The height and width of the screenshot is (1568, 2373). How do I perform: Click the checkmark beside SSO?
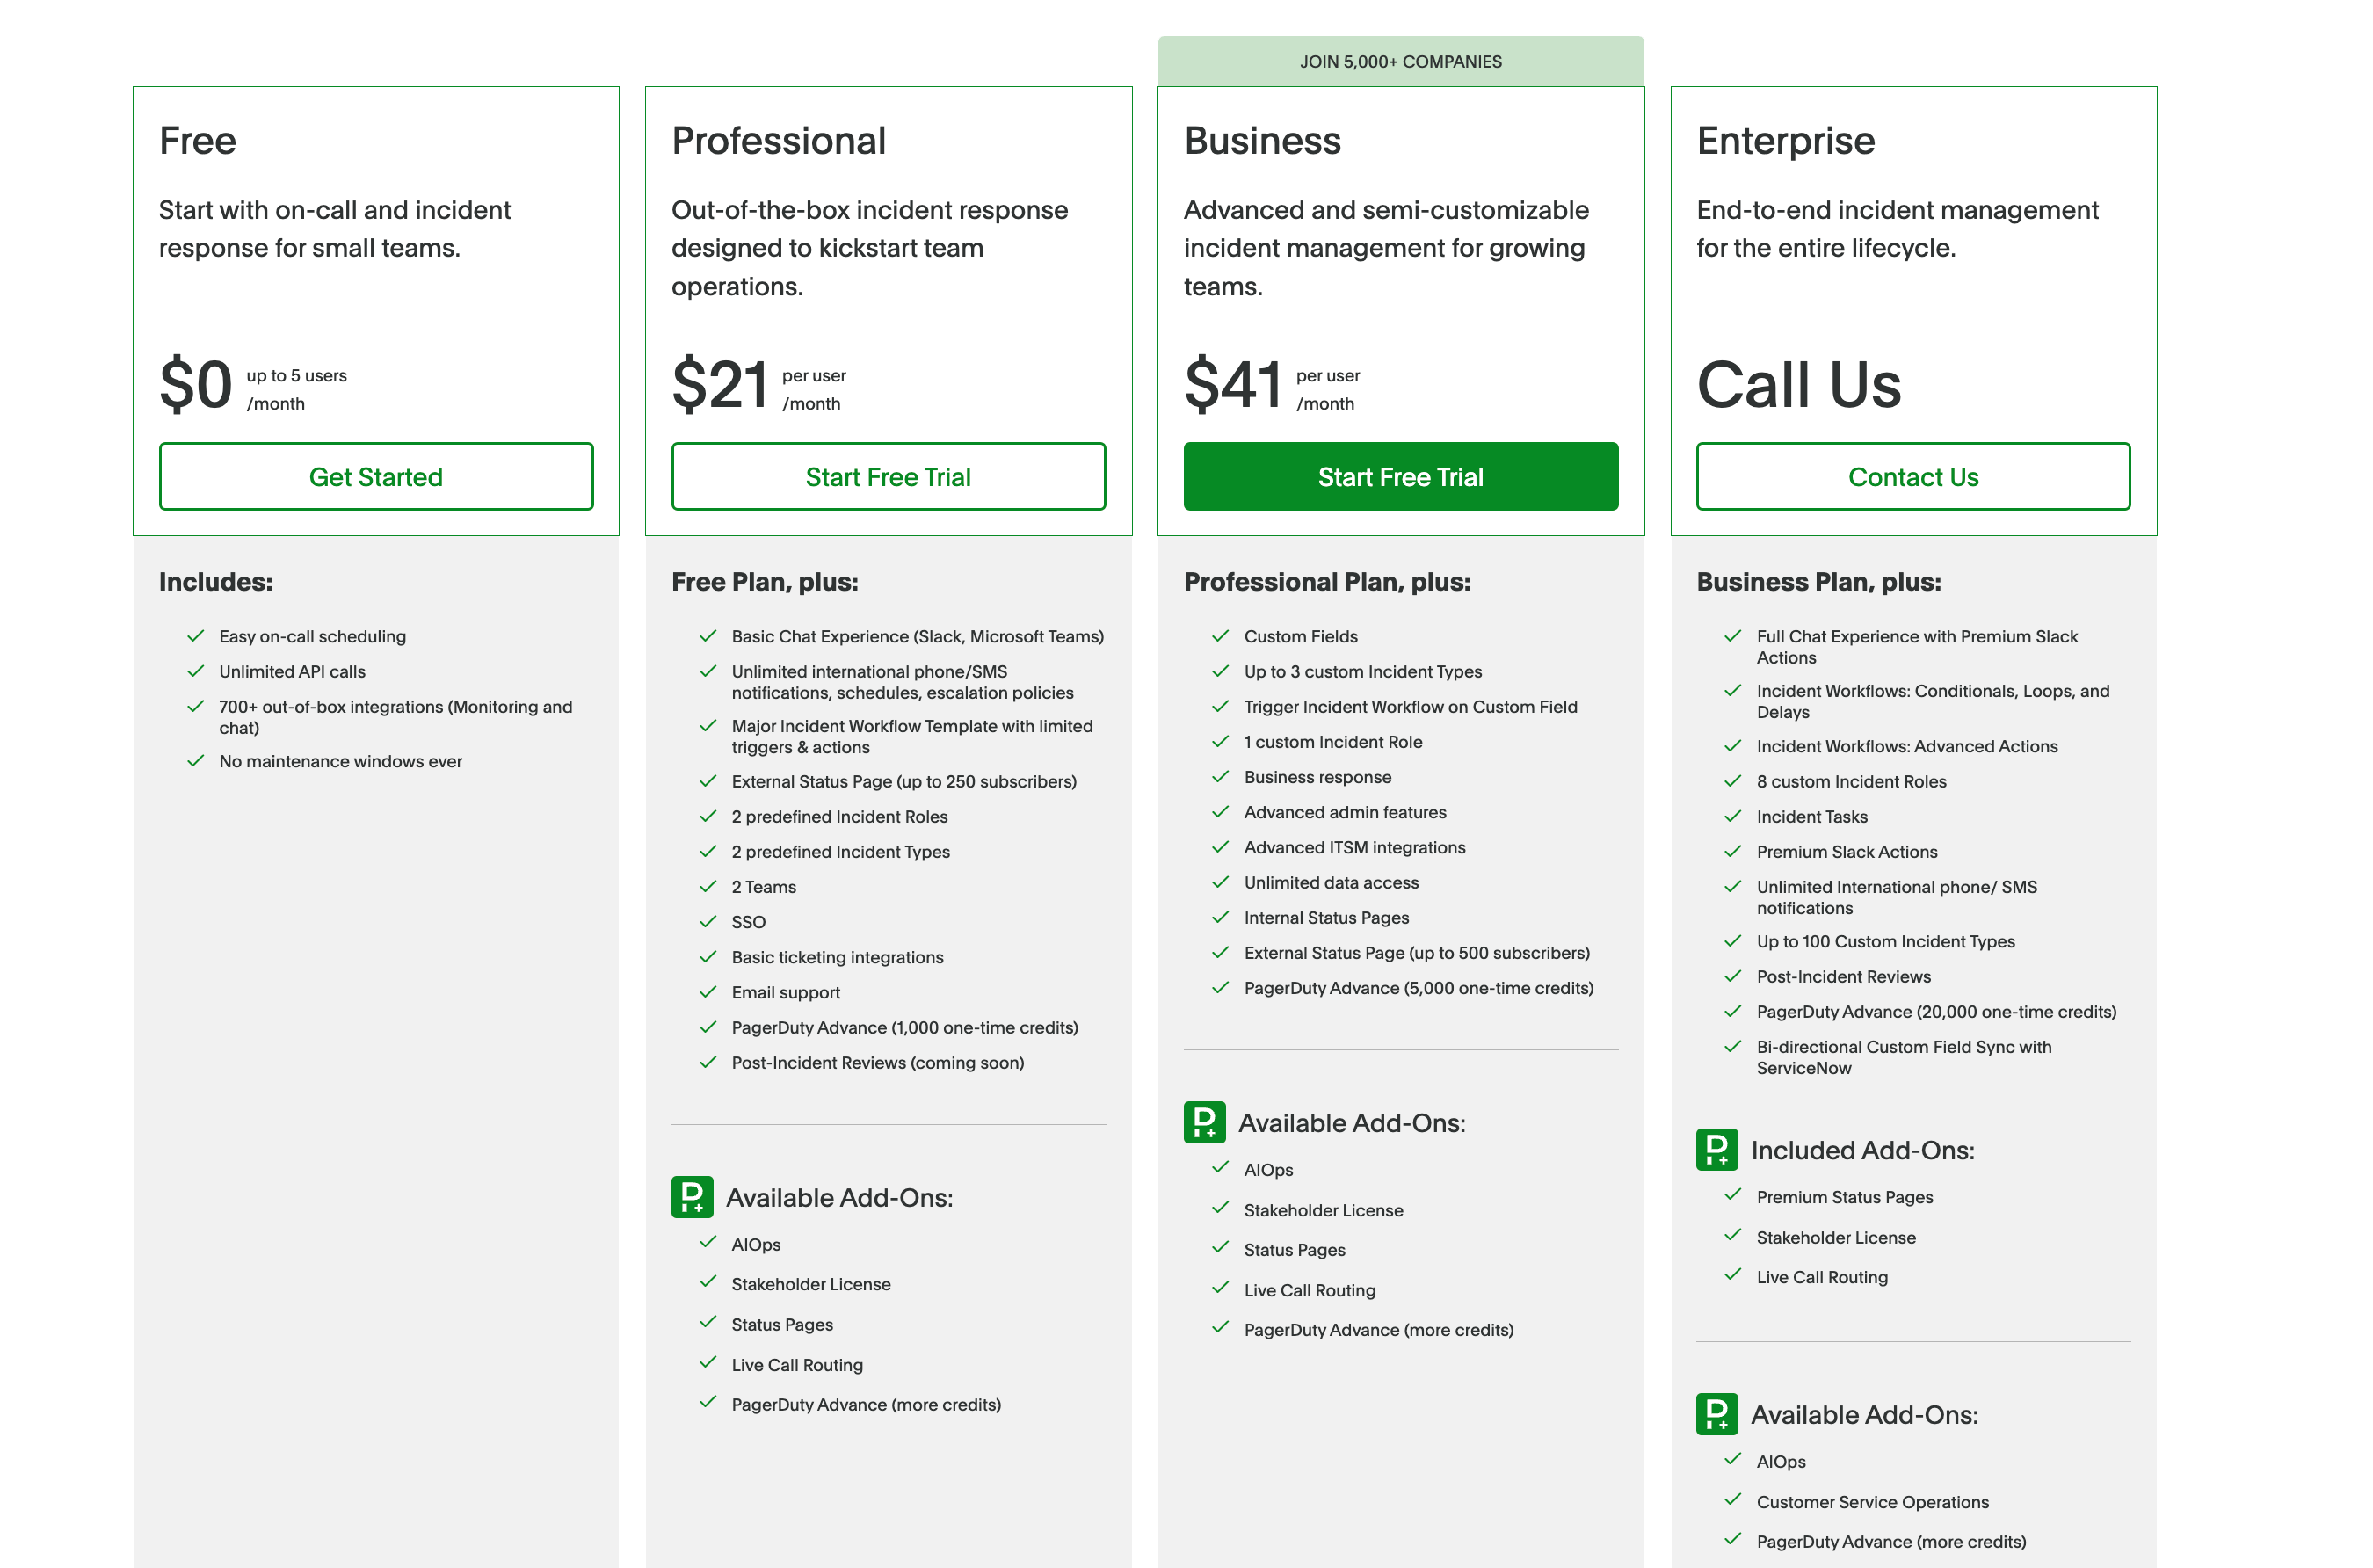click(x=708, y=920)
